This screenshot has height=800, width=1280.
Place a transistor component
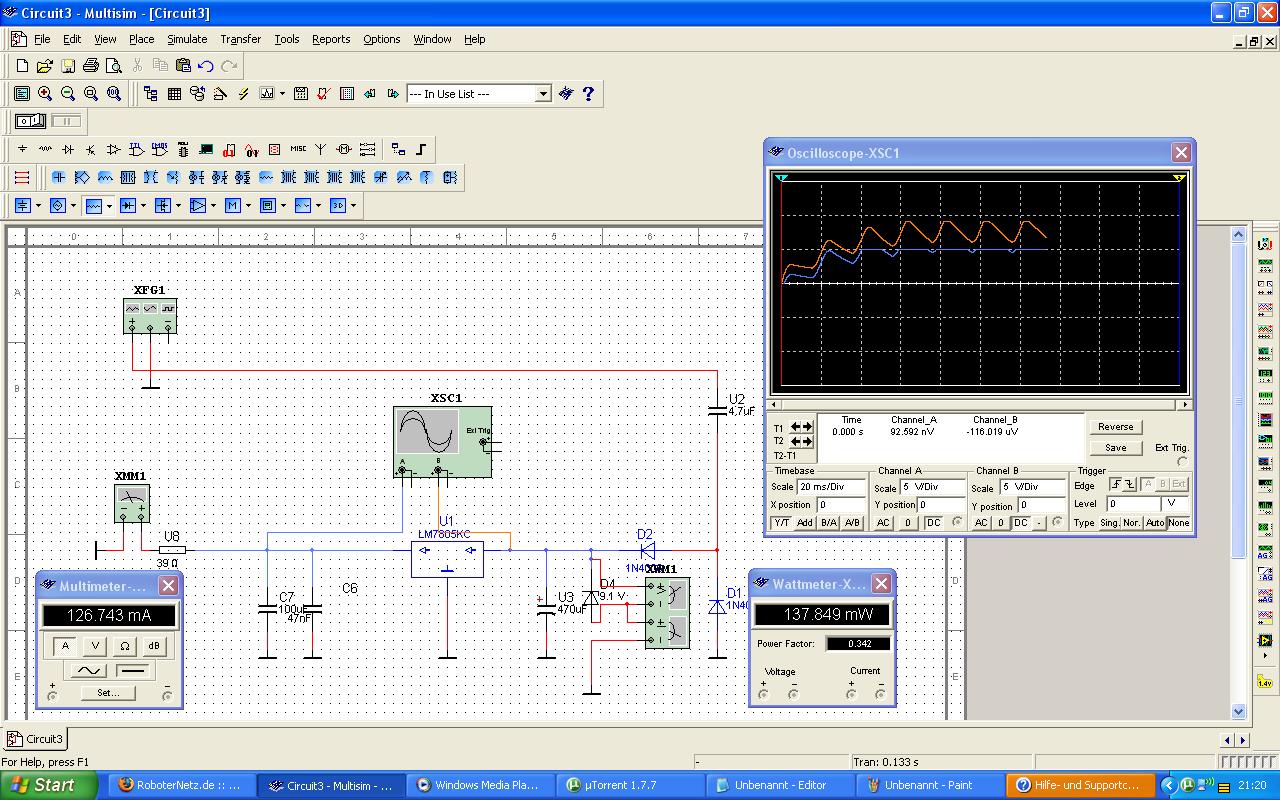coord(91,149)
